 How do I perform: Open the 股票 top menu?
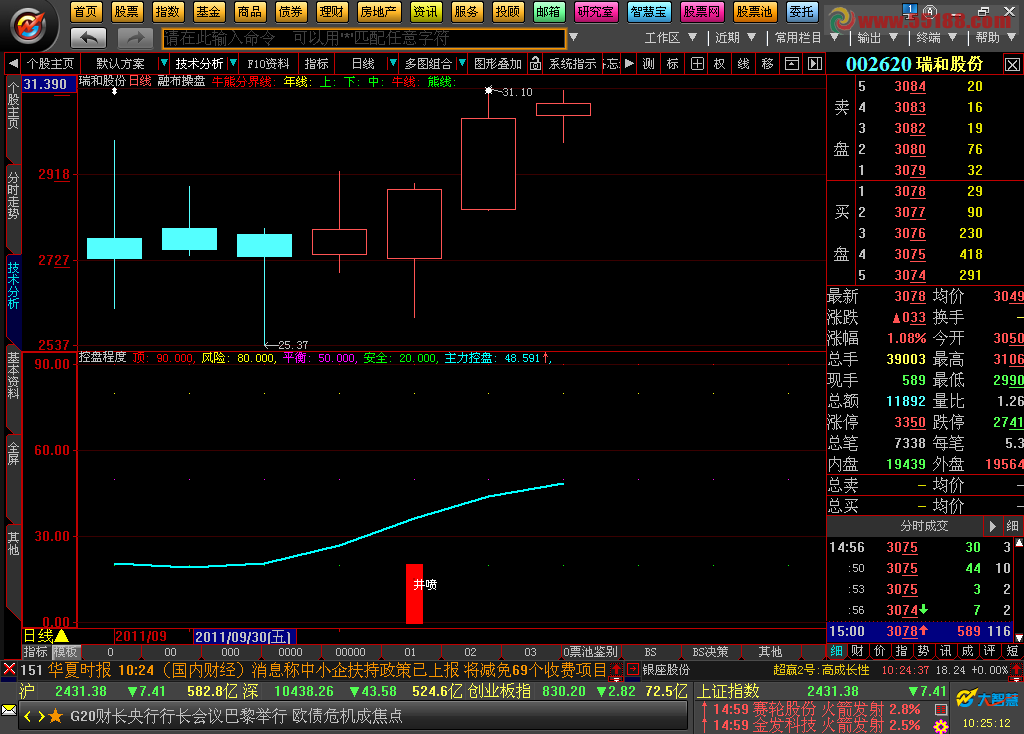coord(126,12)
